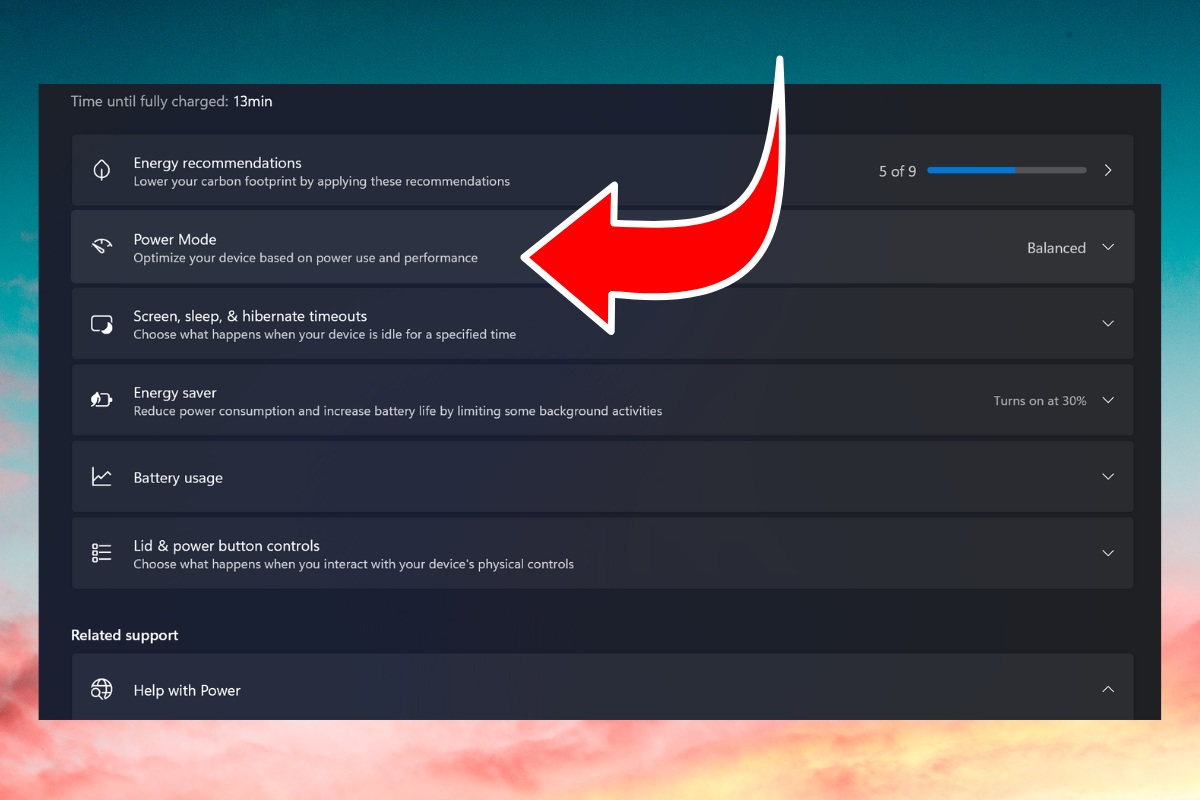Click the '5 of 9' recommendations count
Image resolution: width=1200 pixels, height=800 pixels.
897,171
